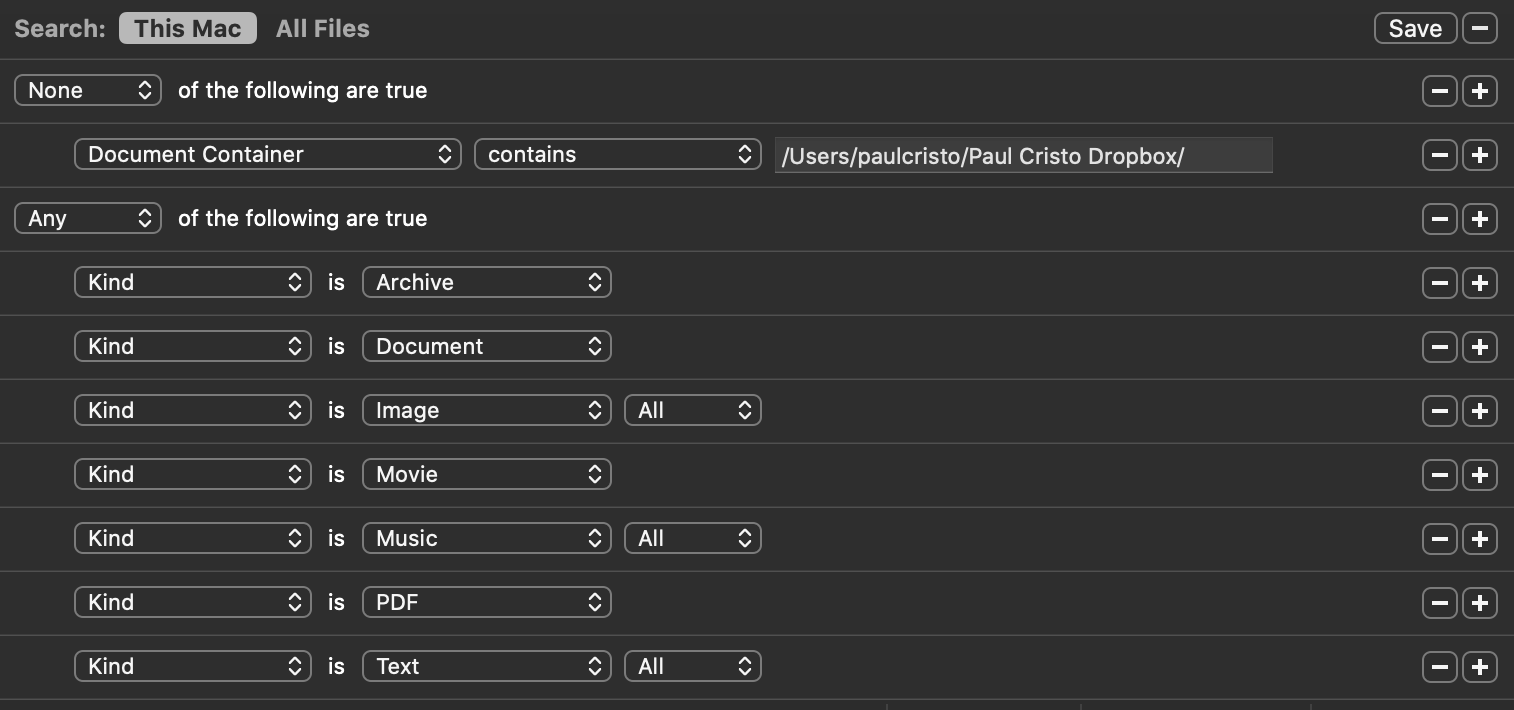Switch search scope to All Files
The image size is (1514, 710).
click(322, 29)
